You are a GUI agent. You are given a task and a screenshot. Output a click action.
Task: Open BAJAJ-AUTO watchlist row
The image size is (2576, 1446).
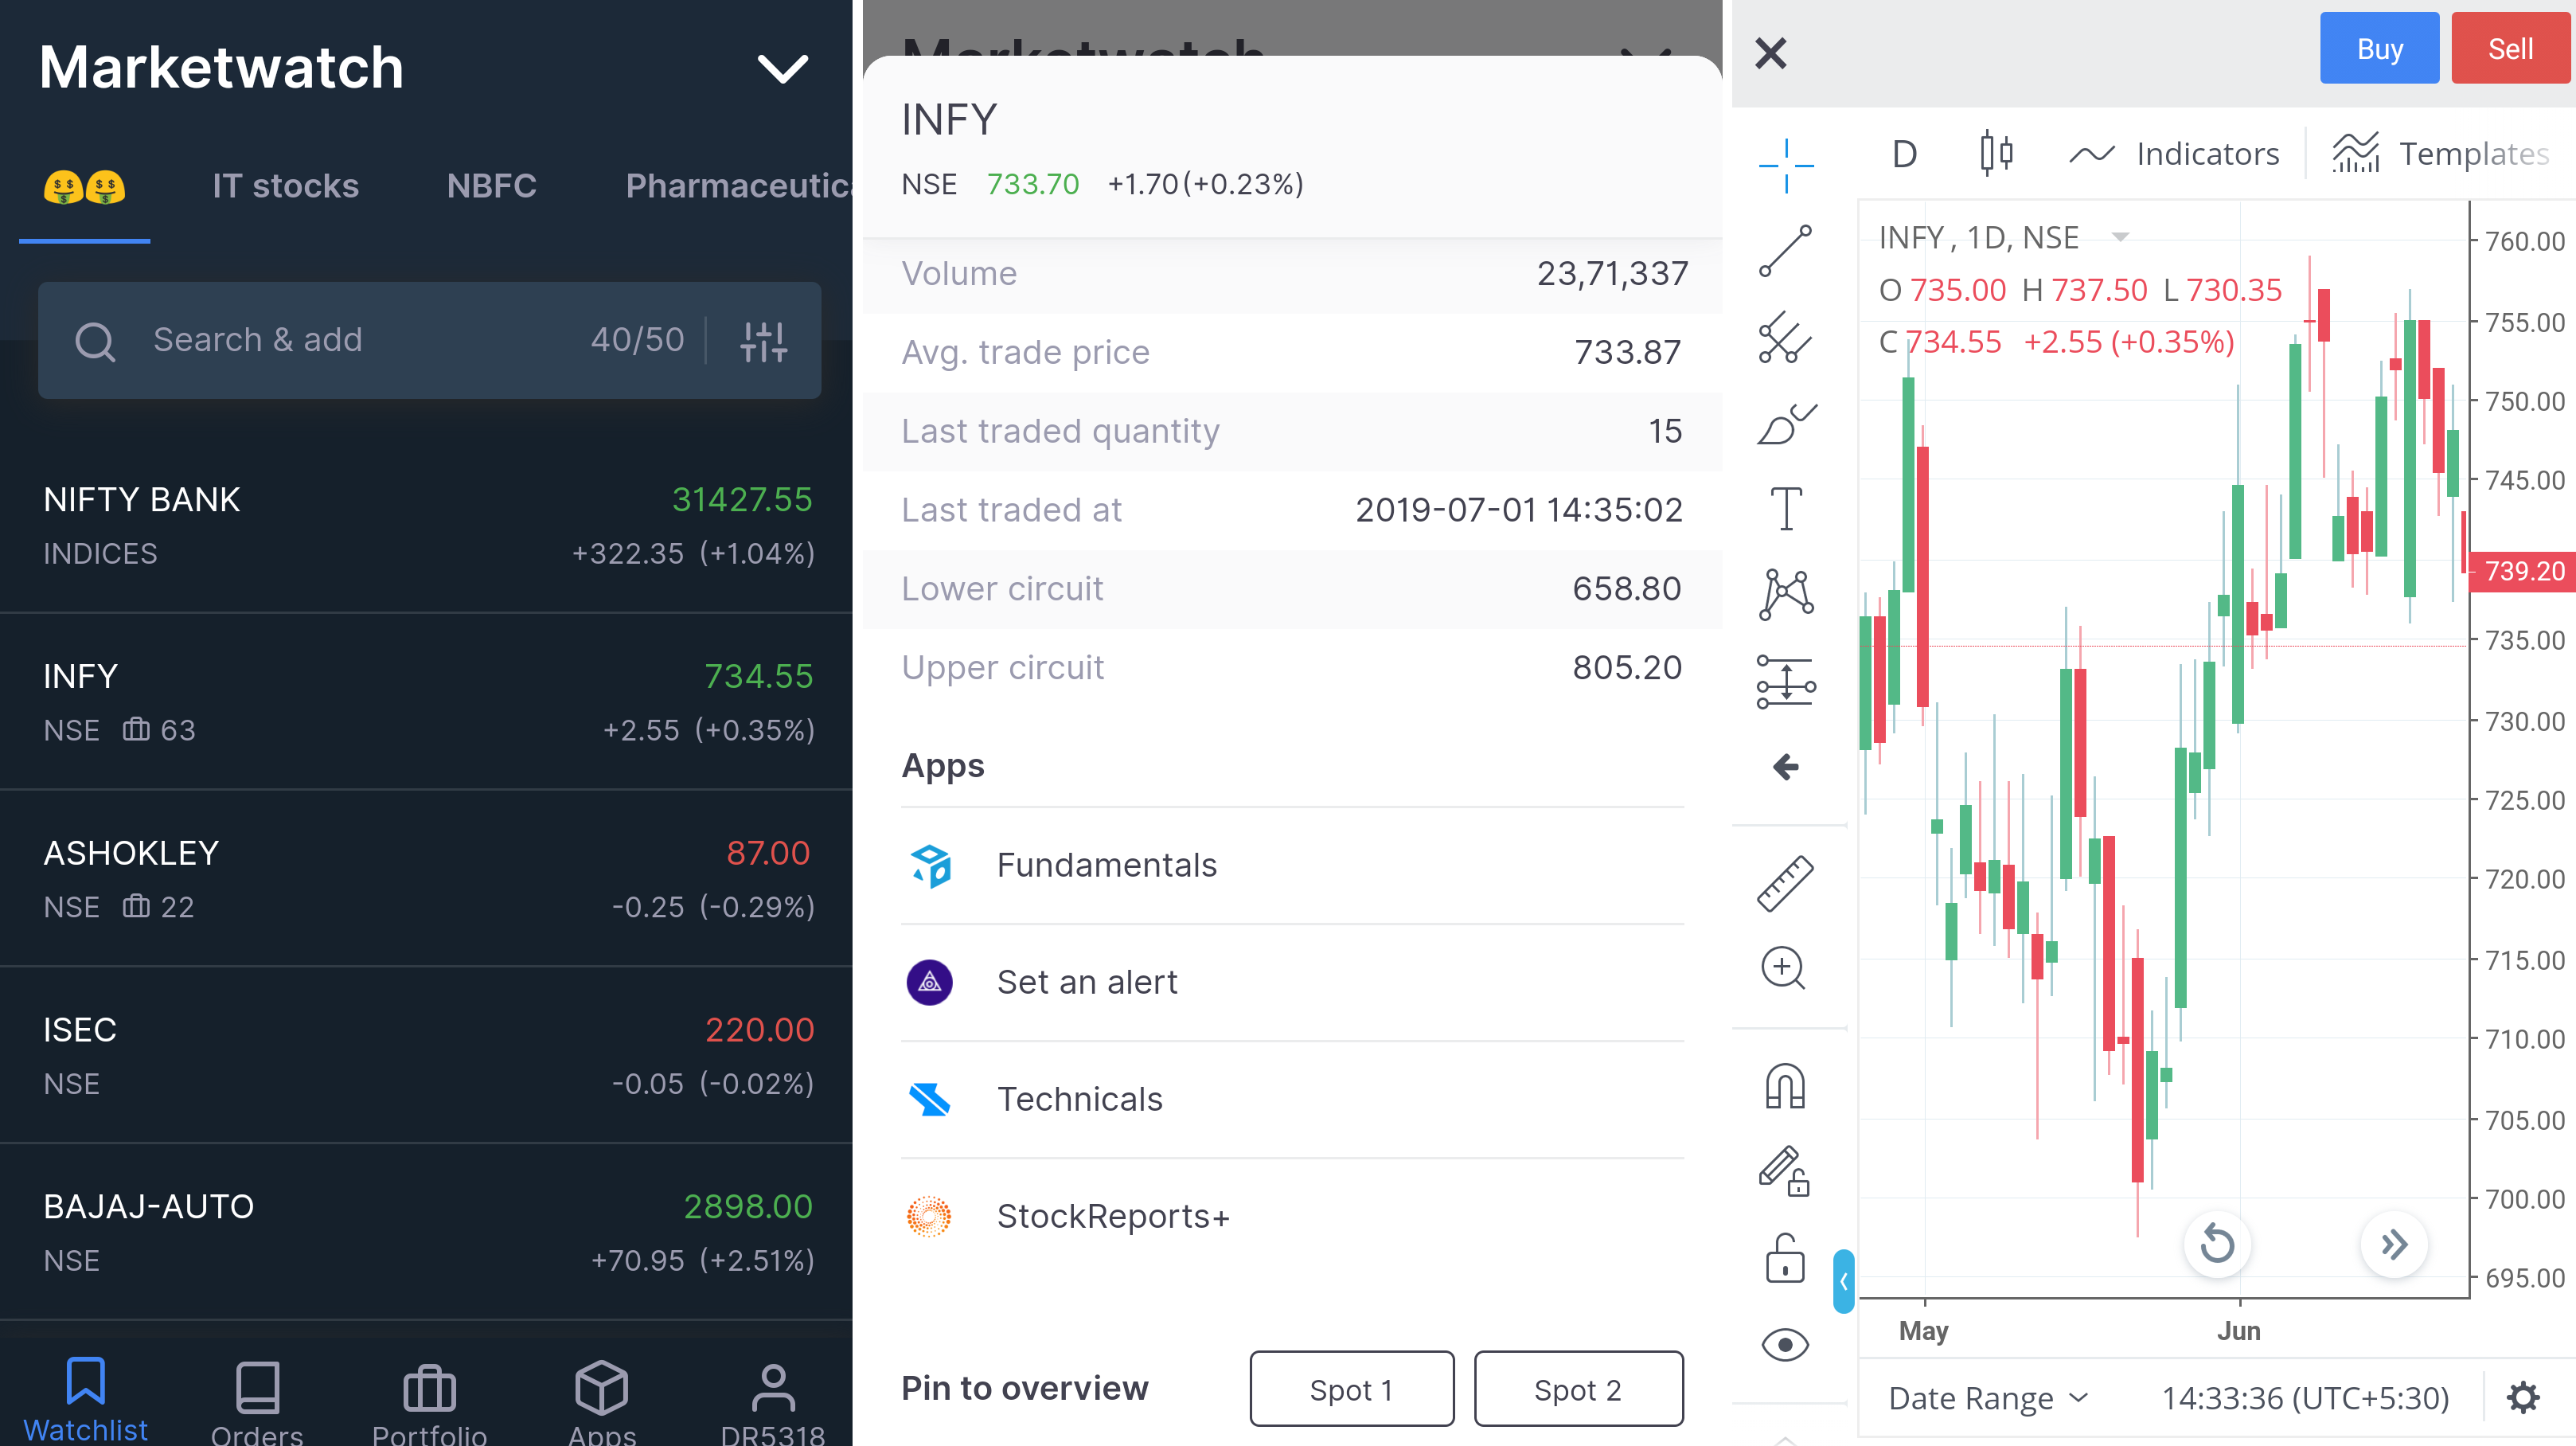click(x=426, y=1232)
